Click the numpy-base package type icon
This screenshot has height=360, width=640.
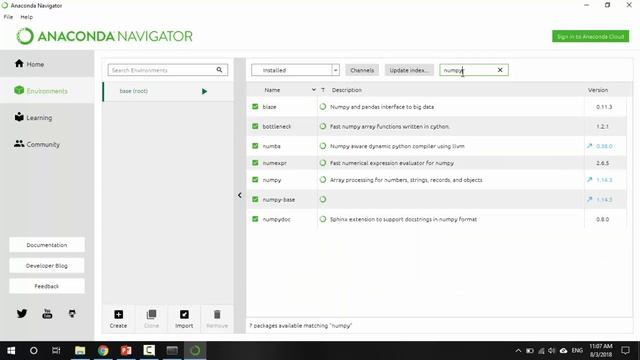[x=323, y=199]
